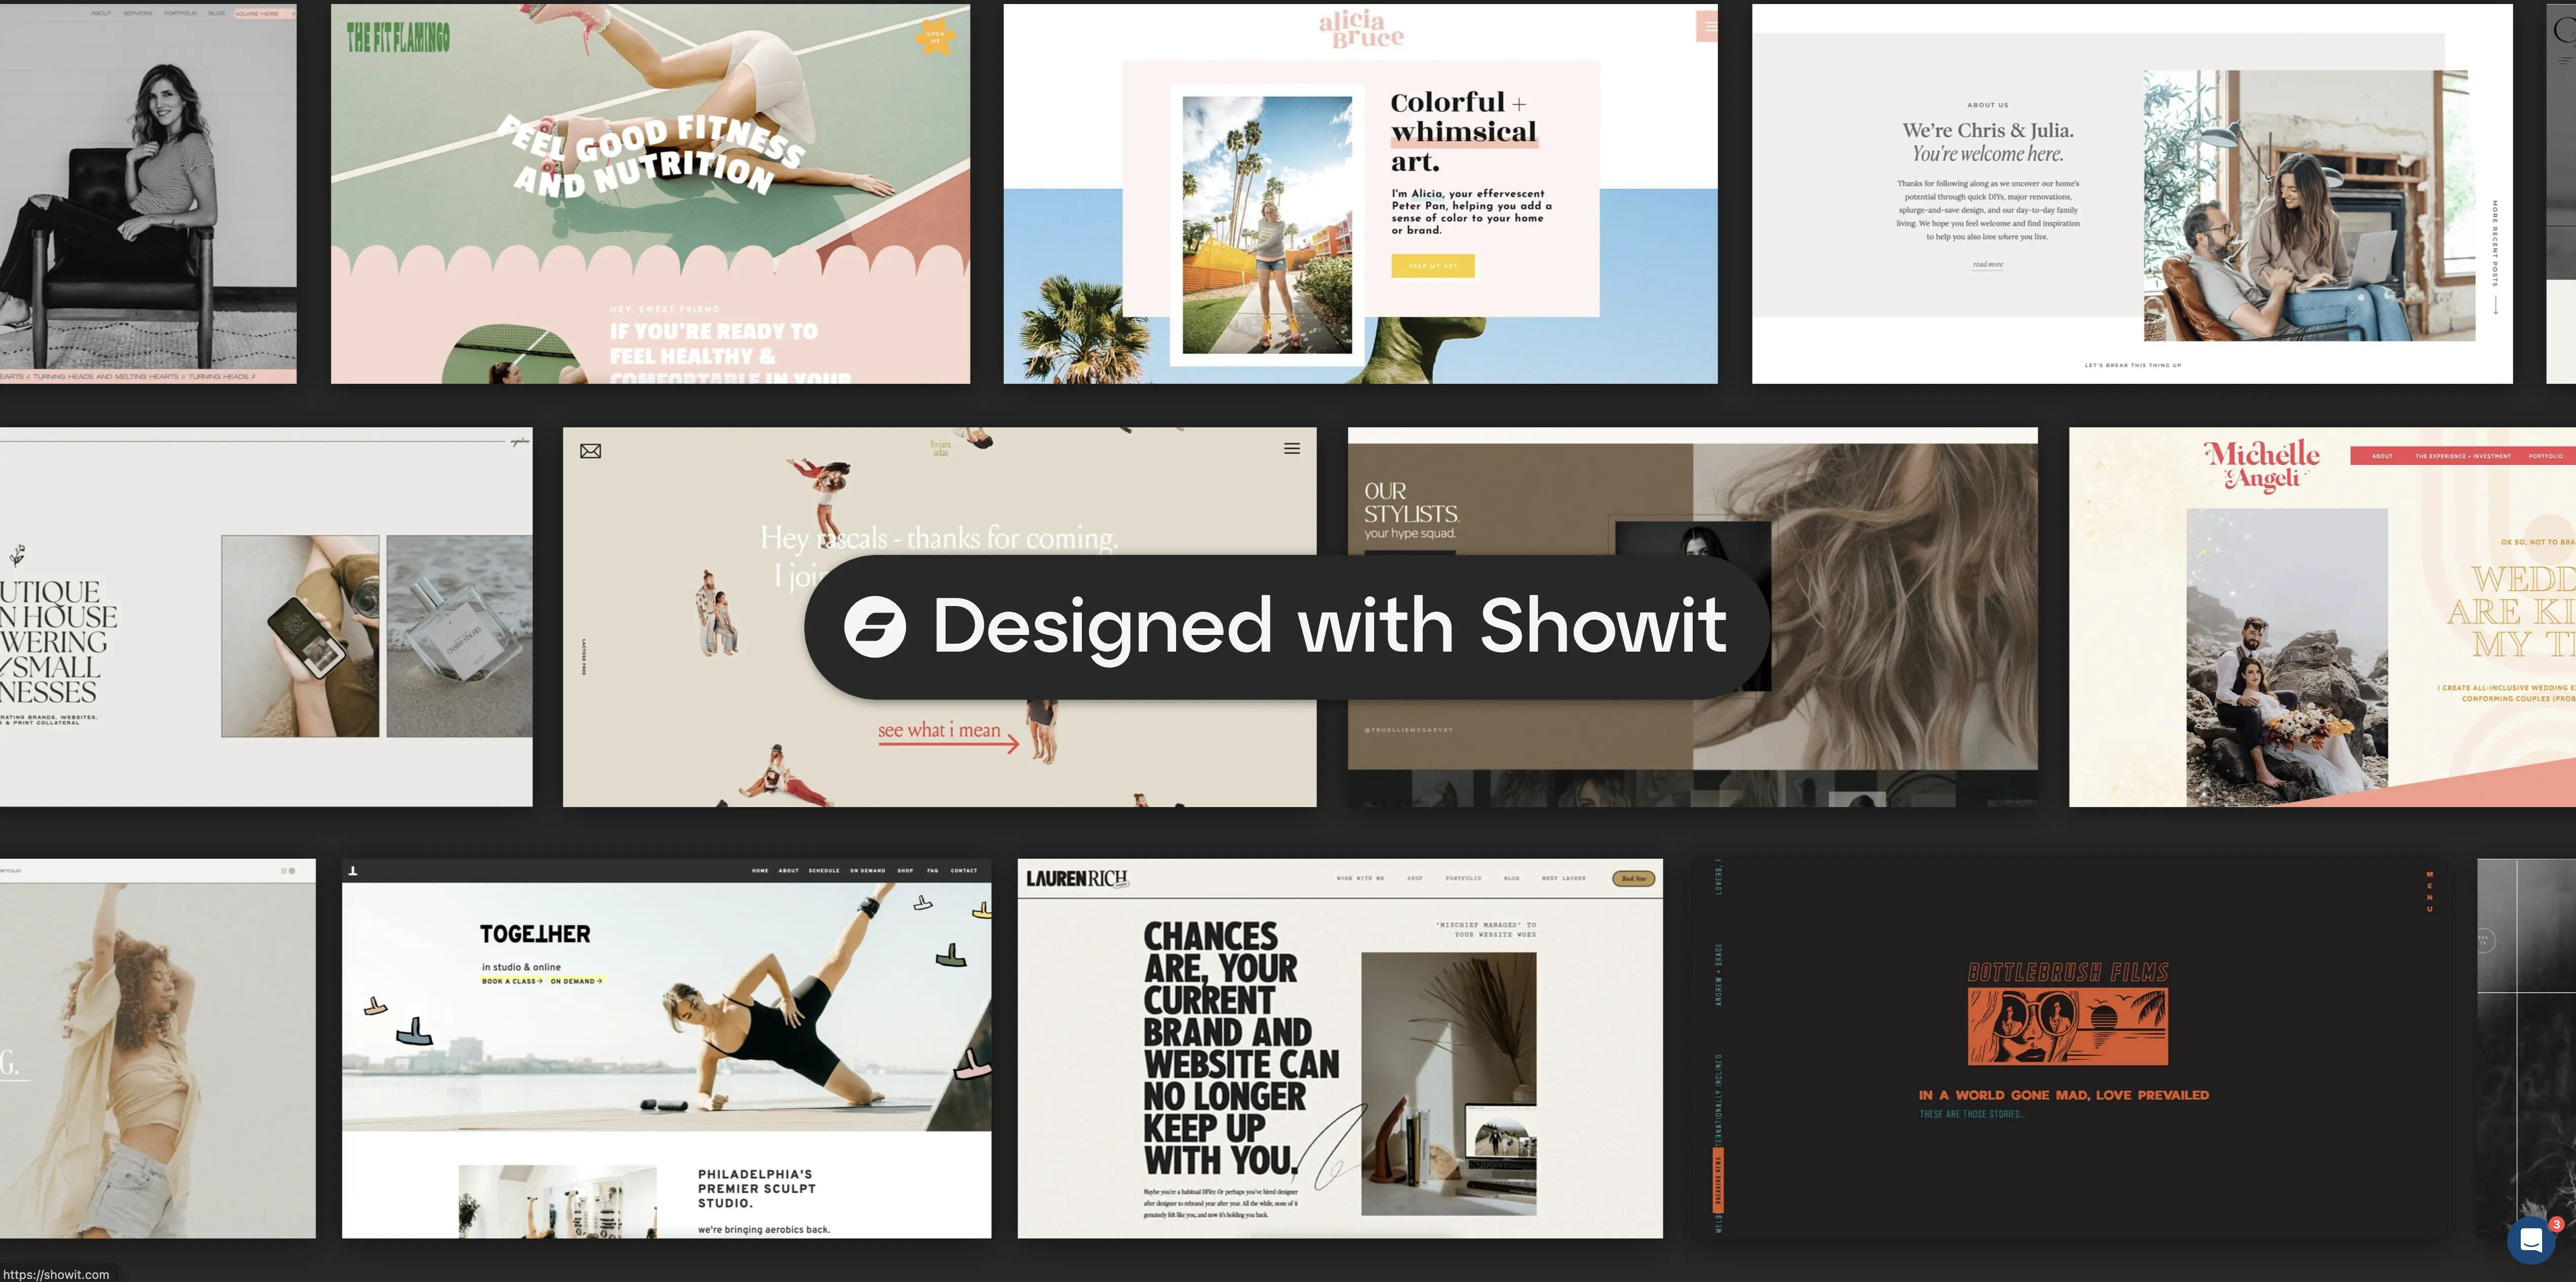
Task: Open the hamburger menu on the Briar & Atlas site
Action: pyautogui.click(x=1292, y=448)
